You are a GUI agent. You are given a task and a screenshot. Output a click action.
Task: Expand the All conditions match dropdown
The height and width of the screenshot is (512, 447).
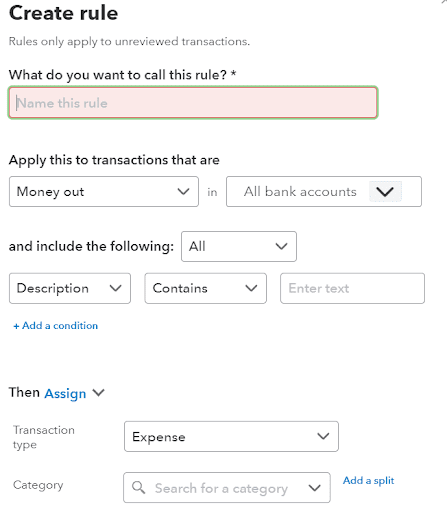click(239, 247)
